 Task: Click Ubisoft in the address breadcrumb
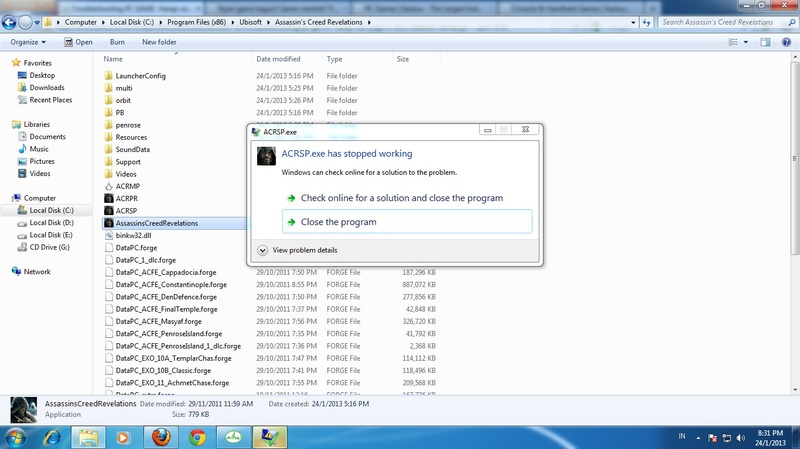click(x=251, y=22)
